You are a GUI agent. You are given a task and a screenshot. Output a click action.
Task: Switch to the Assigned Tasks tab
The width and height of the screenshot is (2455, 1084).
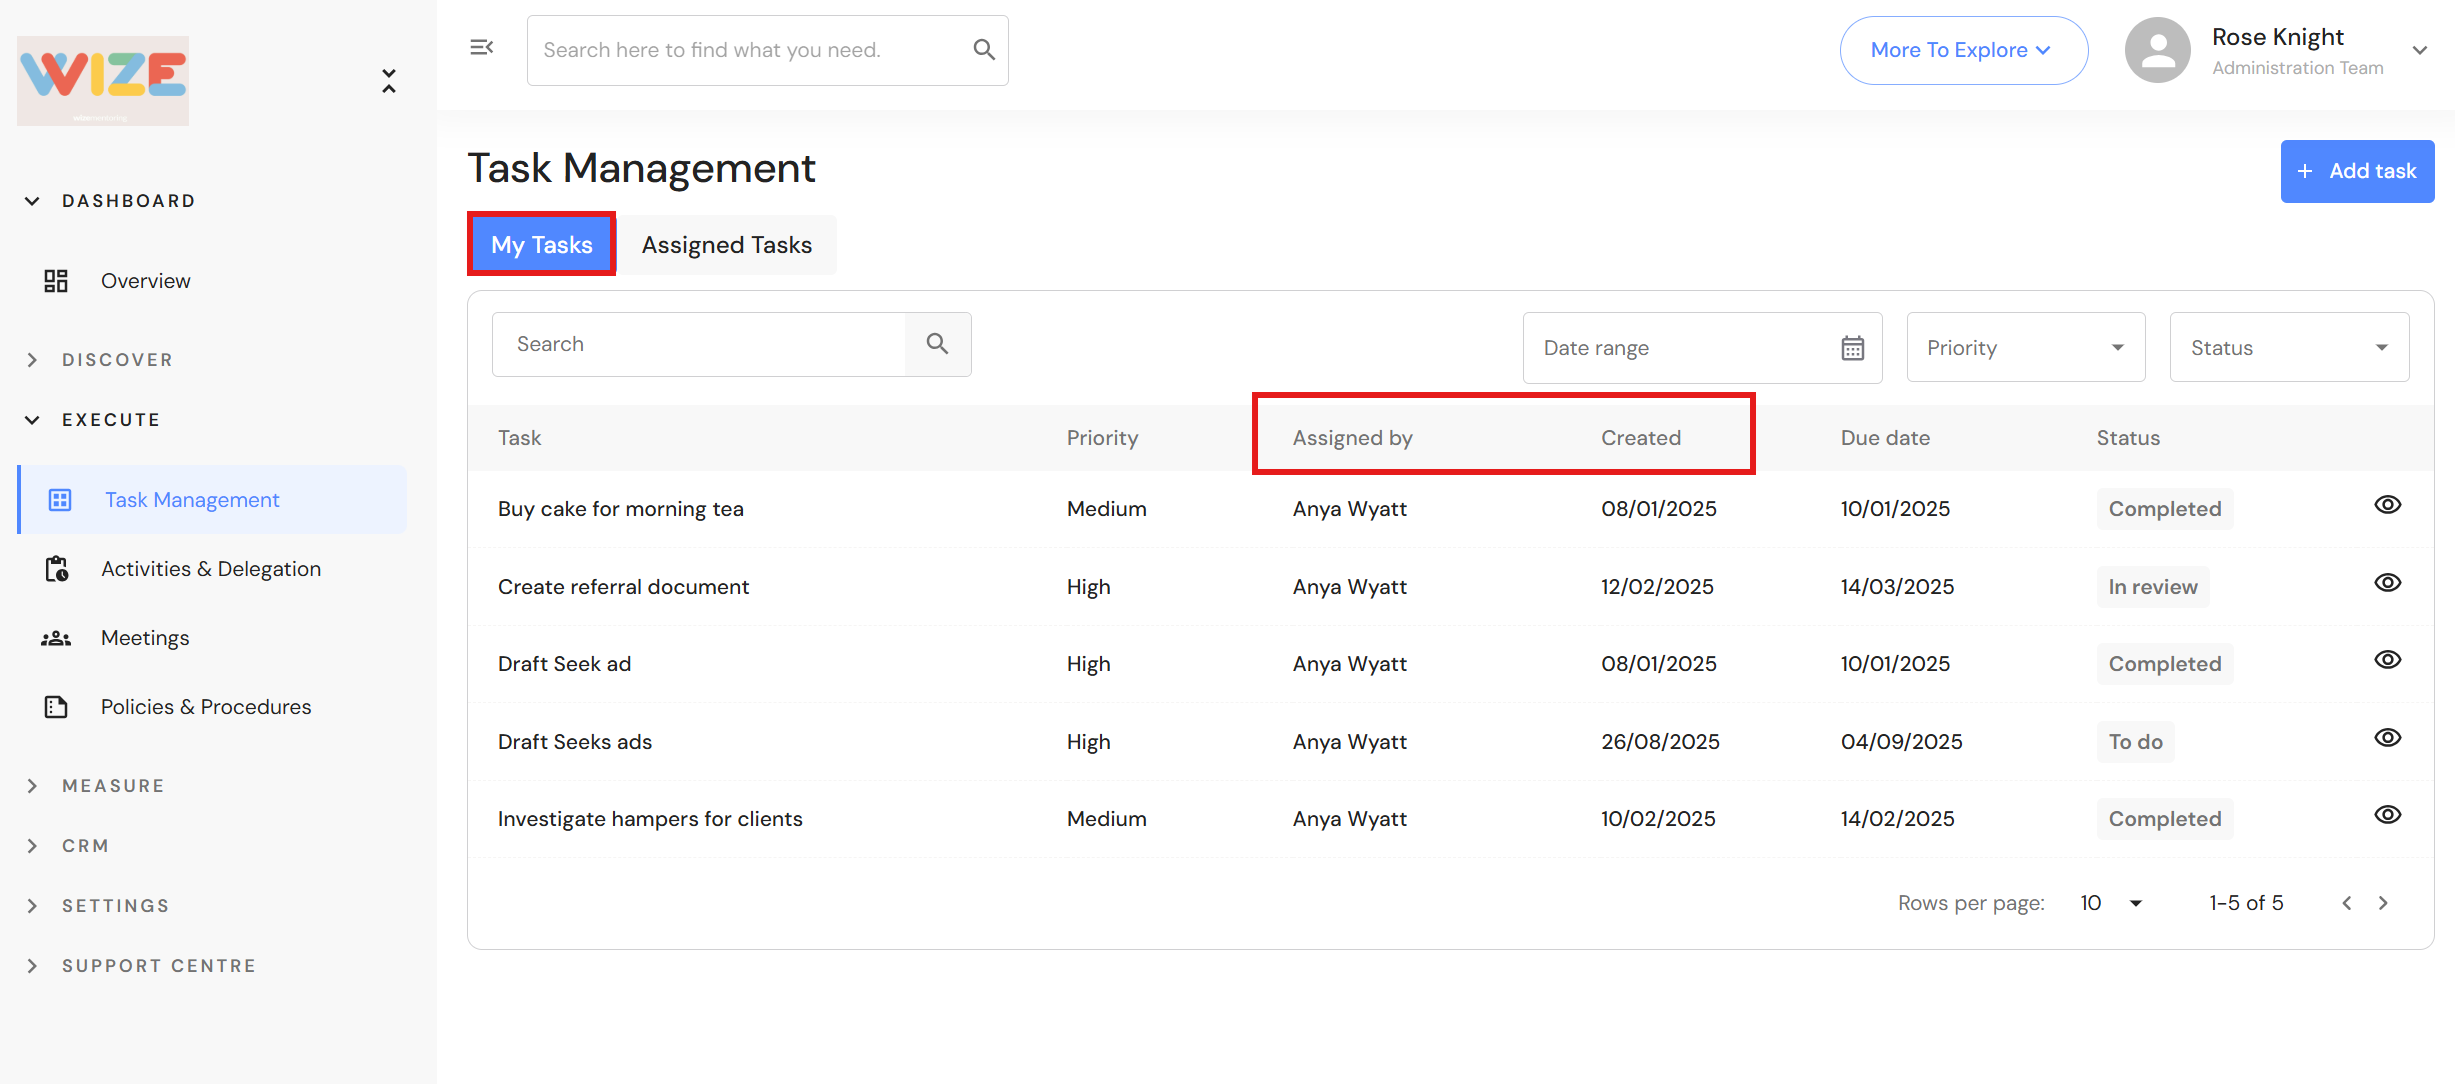tap(726, 245)
